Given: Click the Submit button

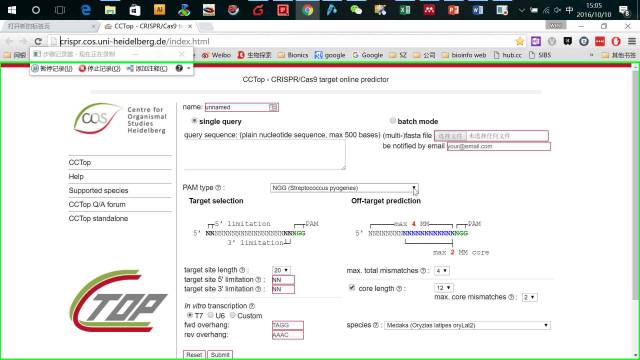Looking at the screenshot, I should pyautogui.click(x=220, y=355).
